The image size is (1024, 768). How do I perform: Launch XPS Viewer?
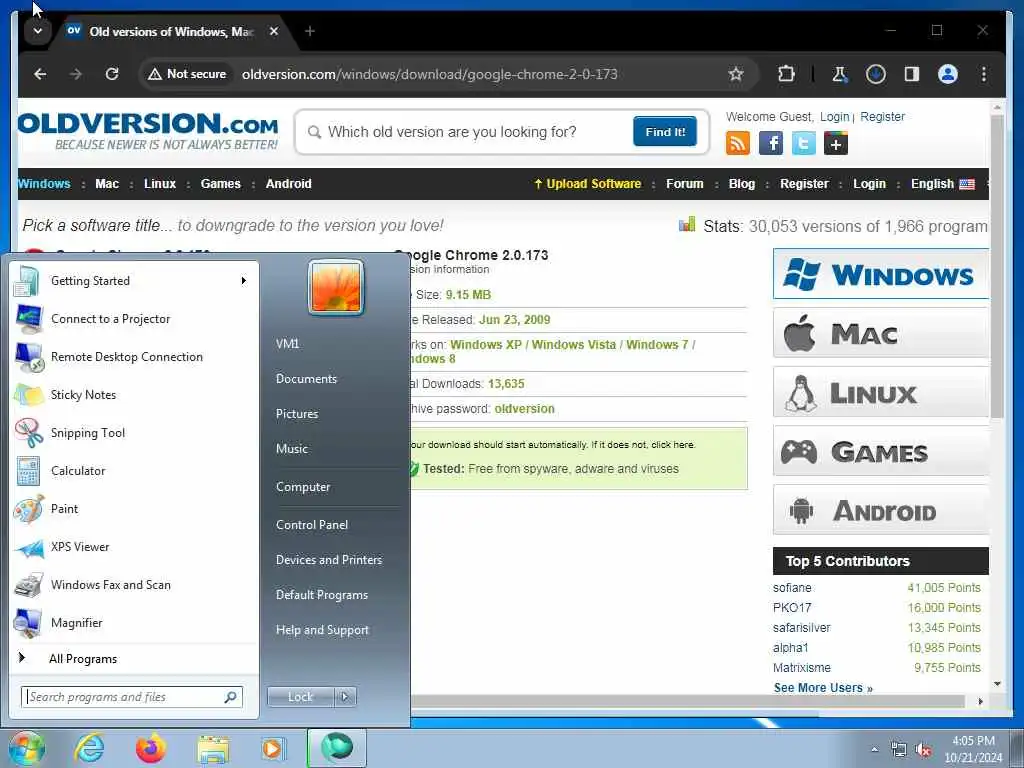point(134,547)
